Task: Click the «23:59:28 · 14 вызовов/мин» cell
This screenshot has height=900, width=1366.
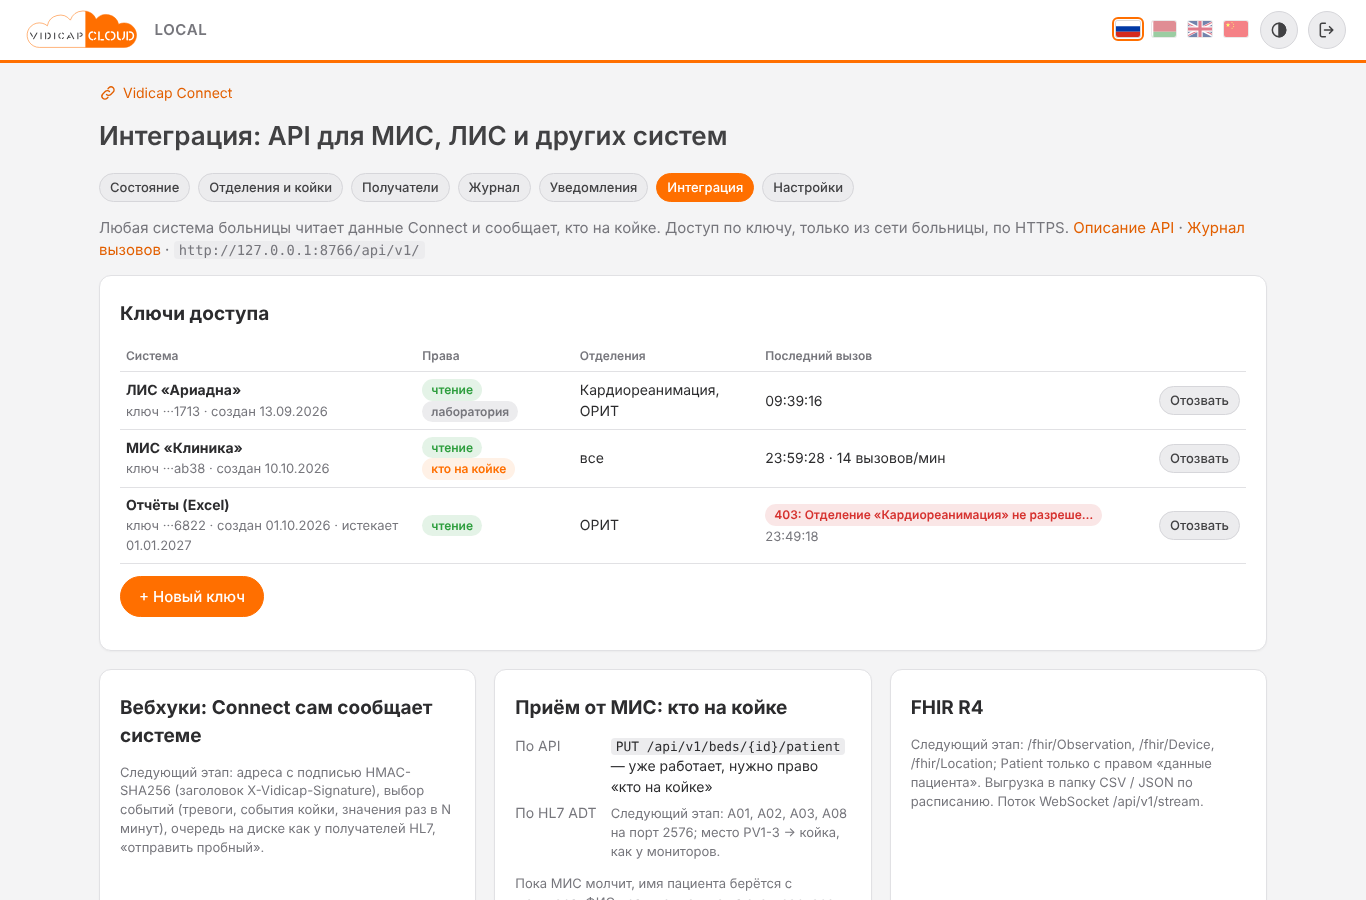Action: [x=855, y=459]
